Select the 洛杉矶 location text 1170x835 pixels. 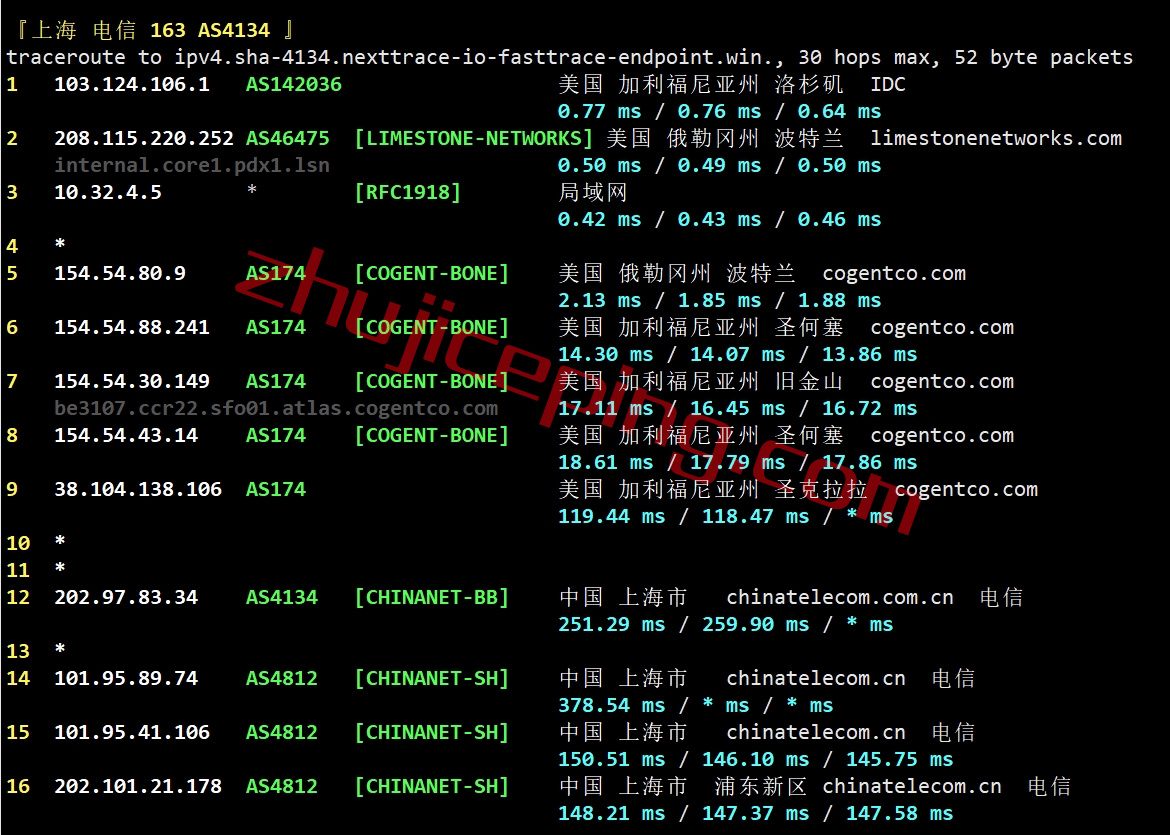[809, 84]
